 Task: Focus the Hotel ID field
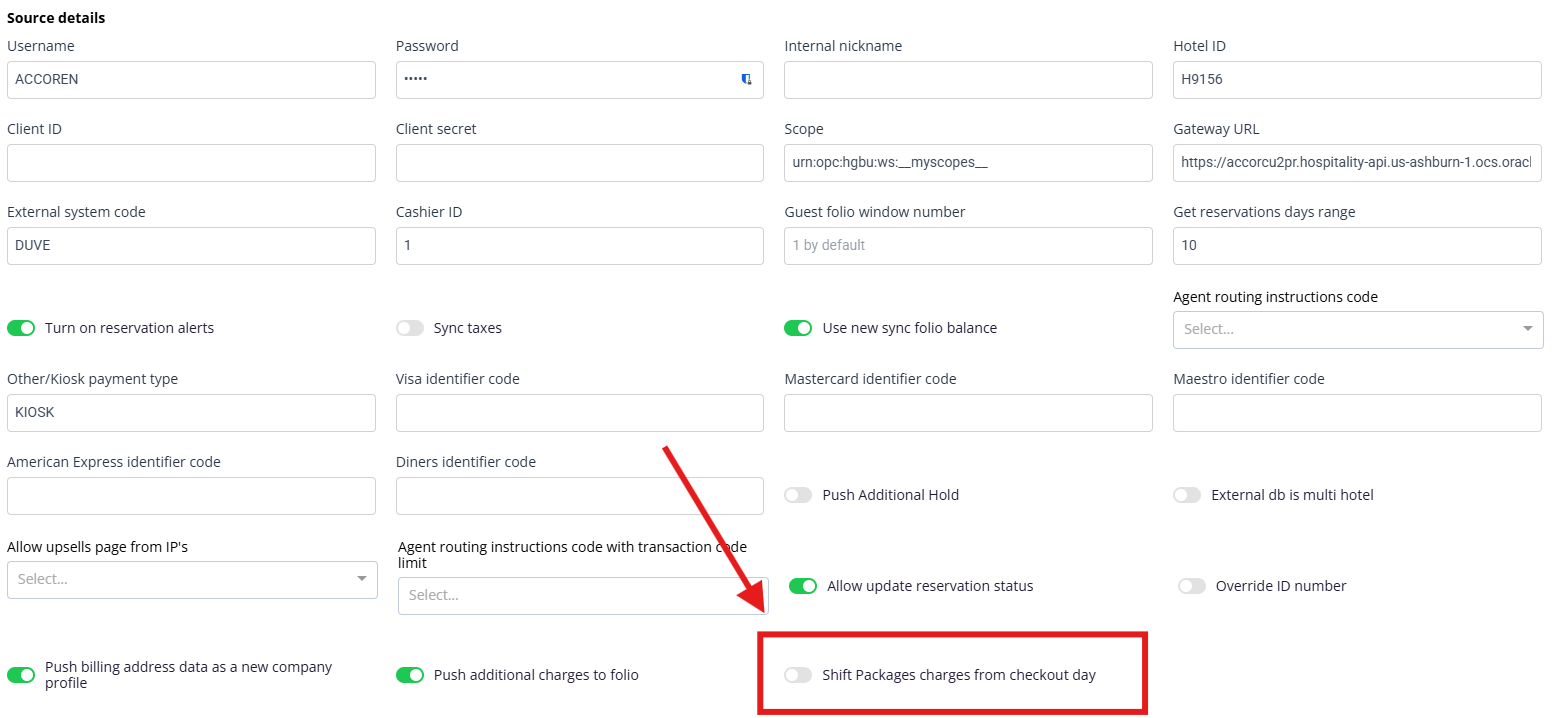(x=1356, y=80)
